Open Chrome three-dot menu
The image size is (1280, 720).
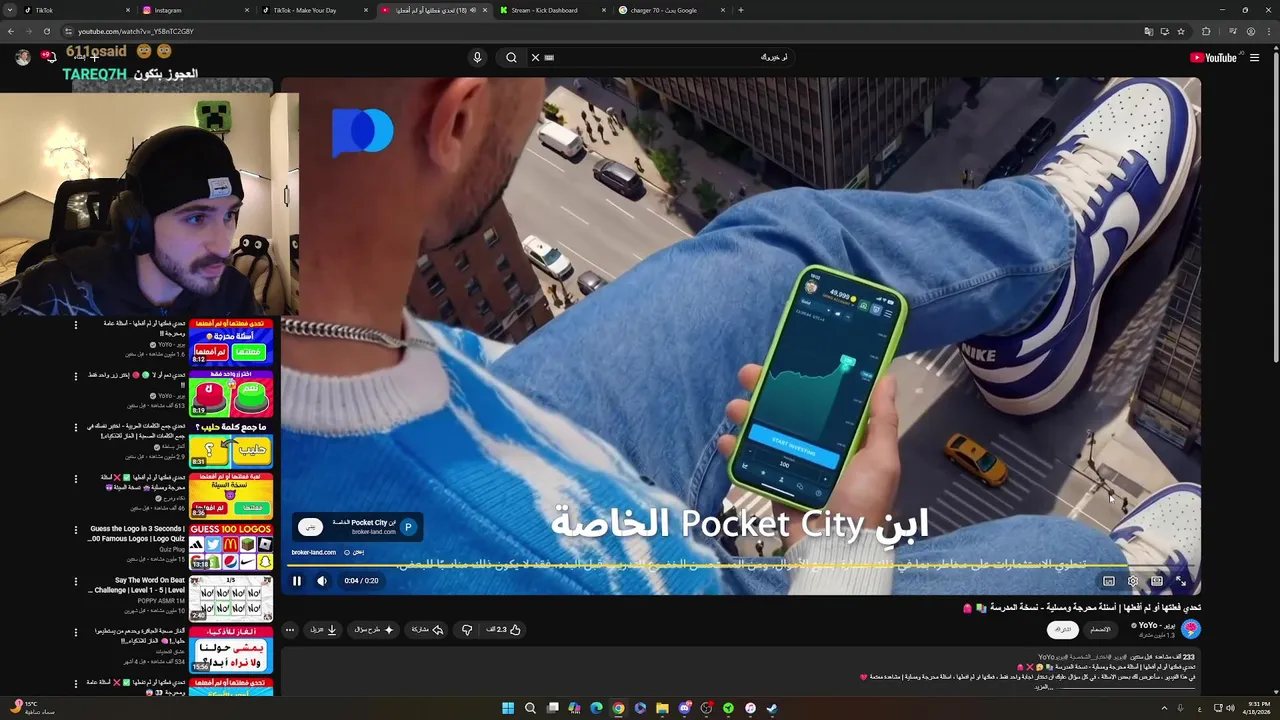(x=1269, y=31)
